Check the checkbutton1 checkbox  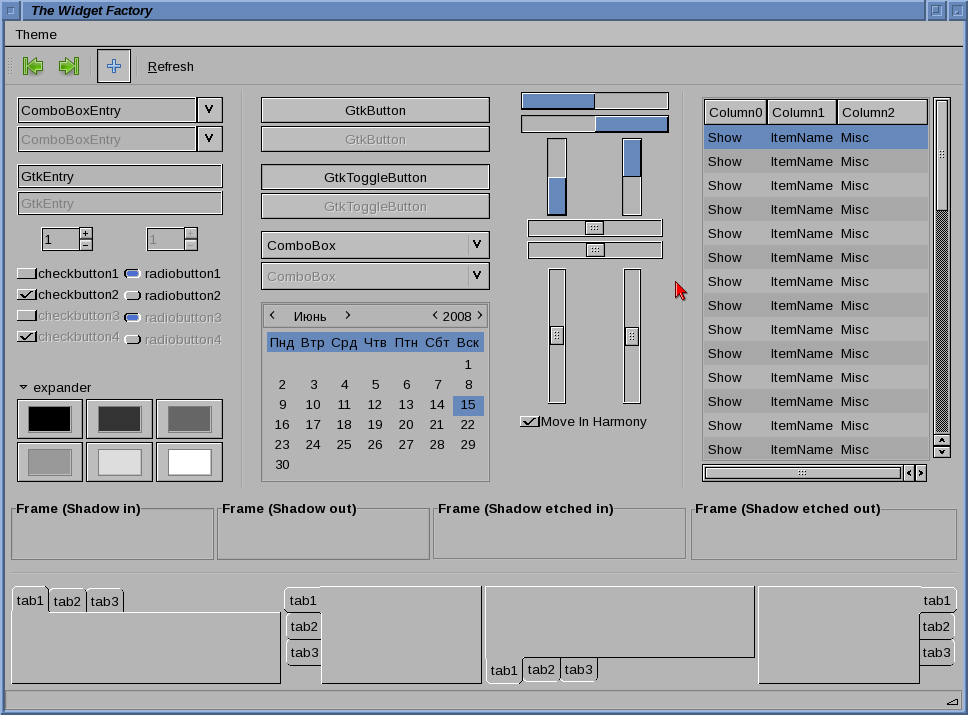(x=27, y=273)
